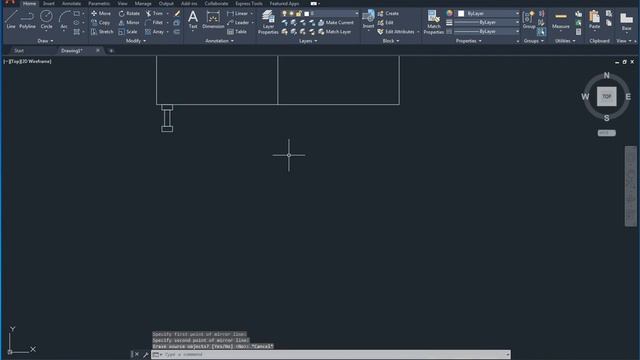Click Match Layer button
This screenshot has width=640, height=360.
click(334, 31)
